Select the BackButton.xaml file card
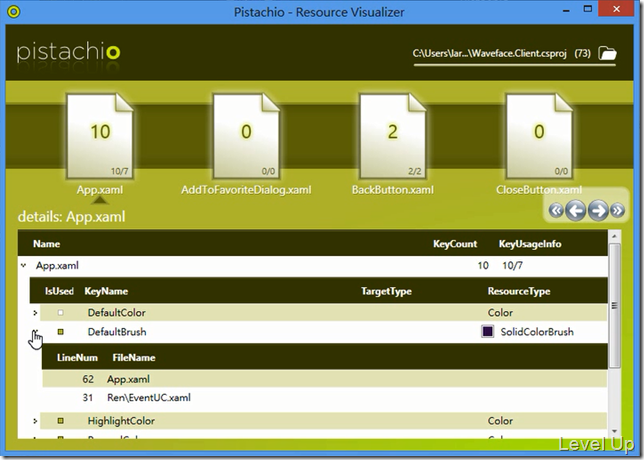This screenshot has width=644, height=460. pyautogui.click(x=393, y=136)
